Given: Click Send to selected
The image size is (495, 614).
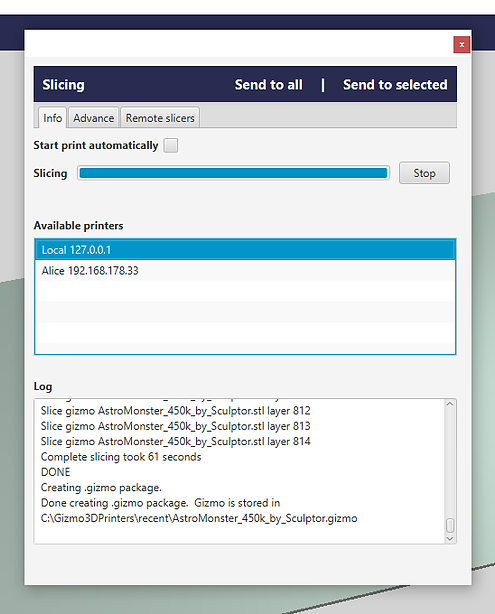Looking at the screenshot, I should coord(395,85).
